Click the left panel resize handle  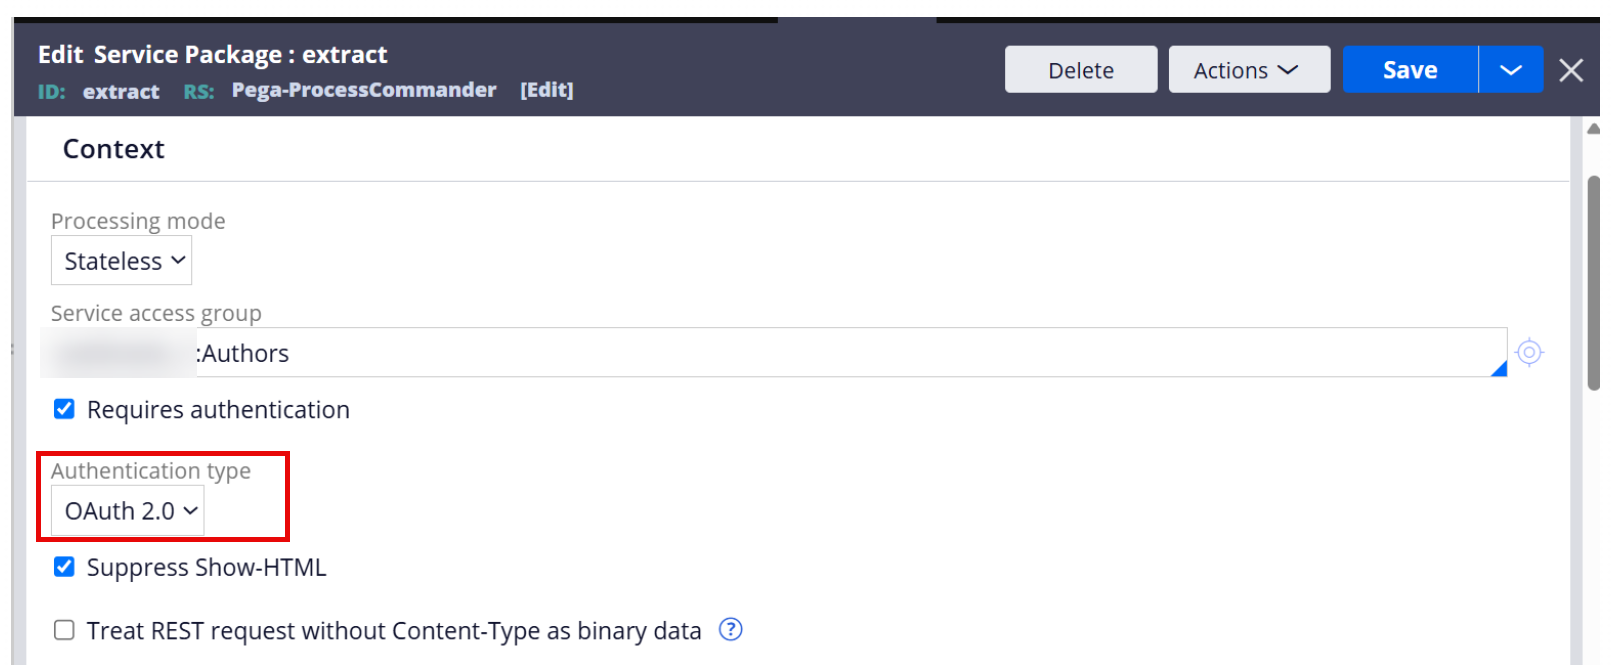pos(11,349)
